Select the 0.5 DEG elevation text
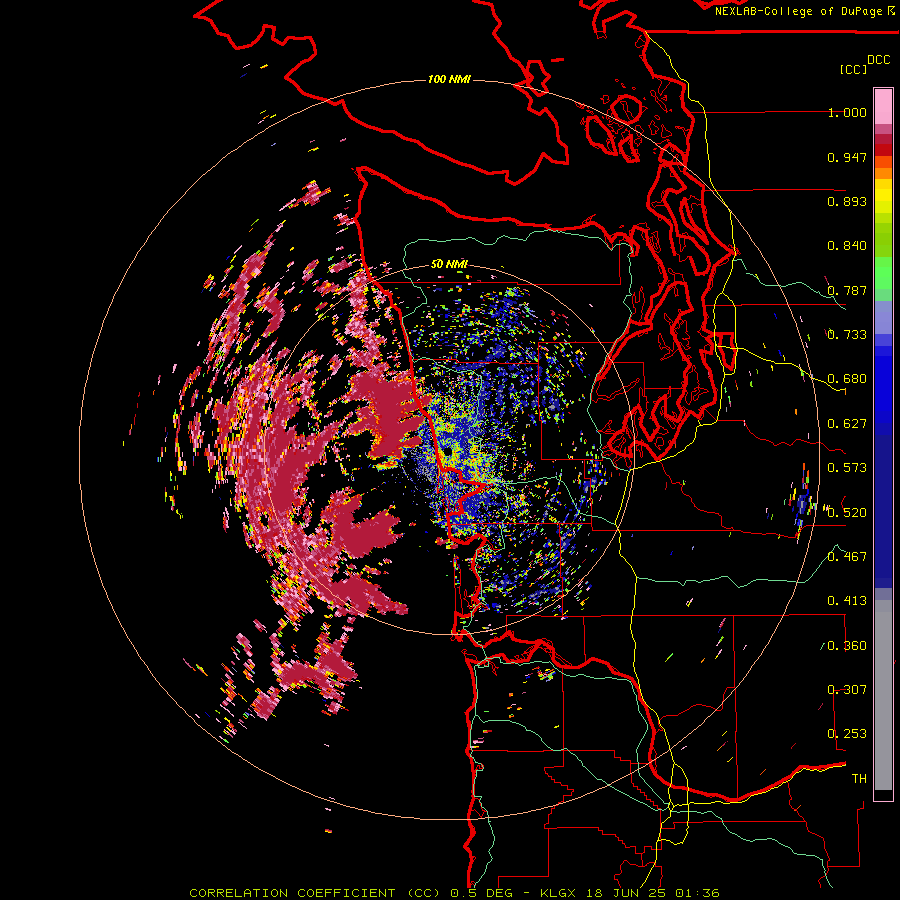This screenshot has height=900, width=900. point(483,893)
